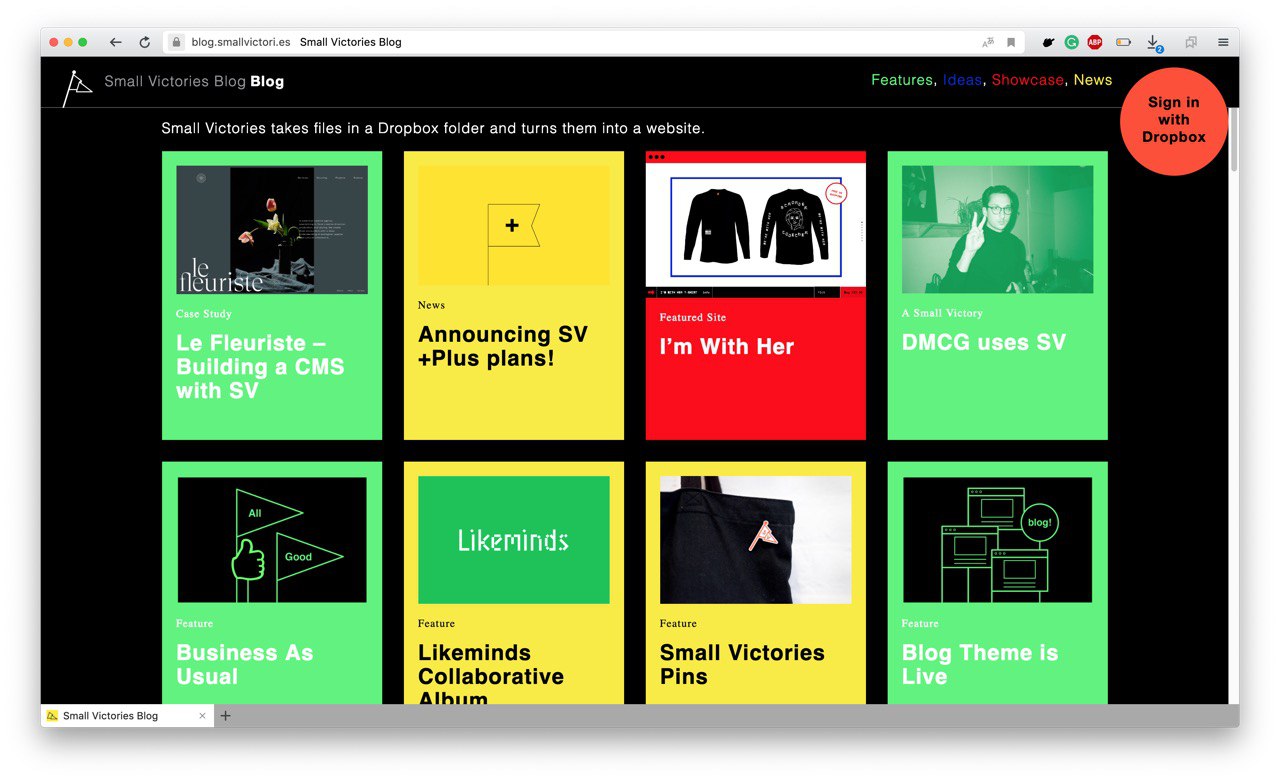Click the yellow plus flag thumbnail

514,225
